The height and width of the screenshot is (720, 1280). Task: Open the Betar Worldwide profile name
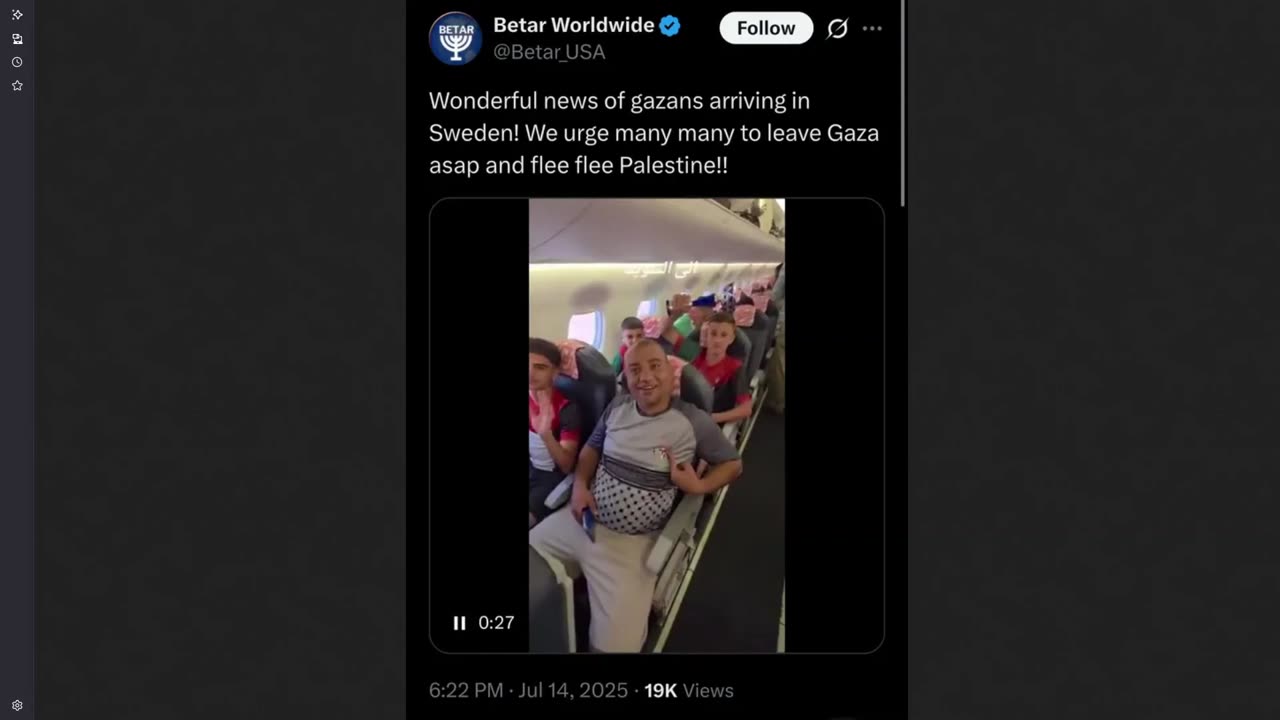[573, 25]
